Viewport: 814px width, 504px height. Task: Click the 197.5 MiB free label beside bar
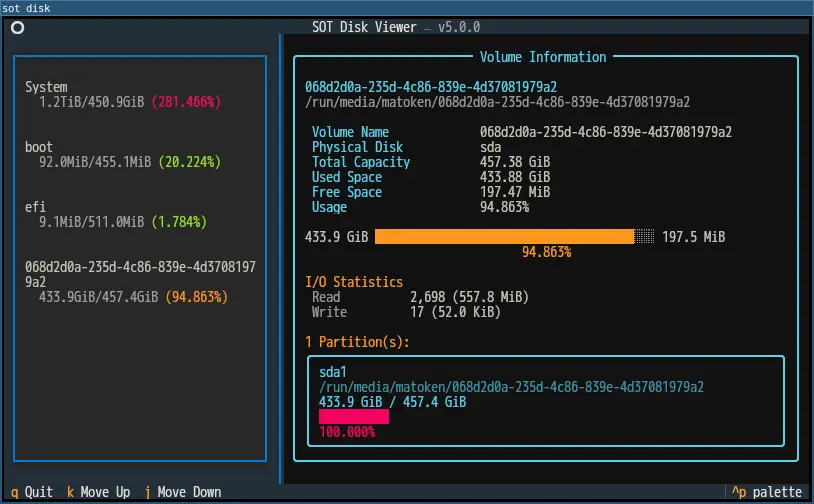(694, 237)
